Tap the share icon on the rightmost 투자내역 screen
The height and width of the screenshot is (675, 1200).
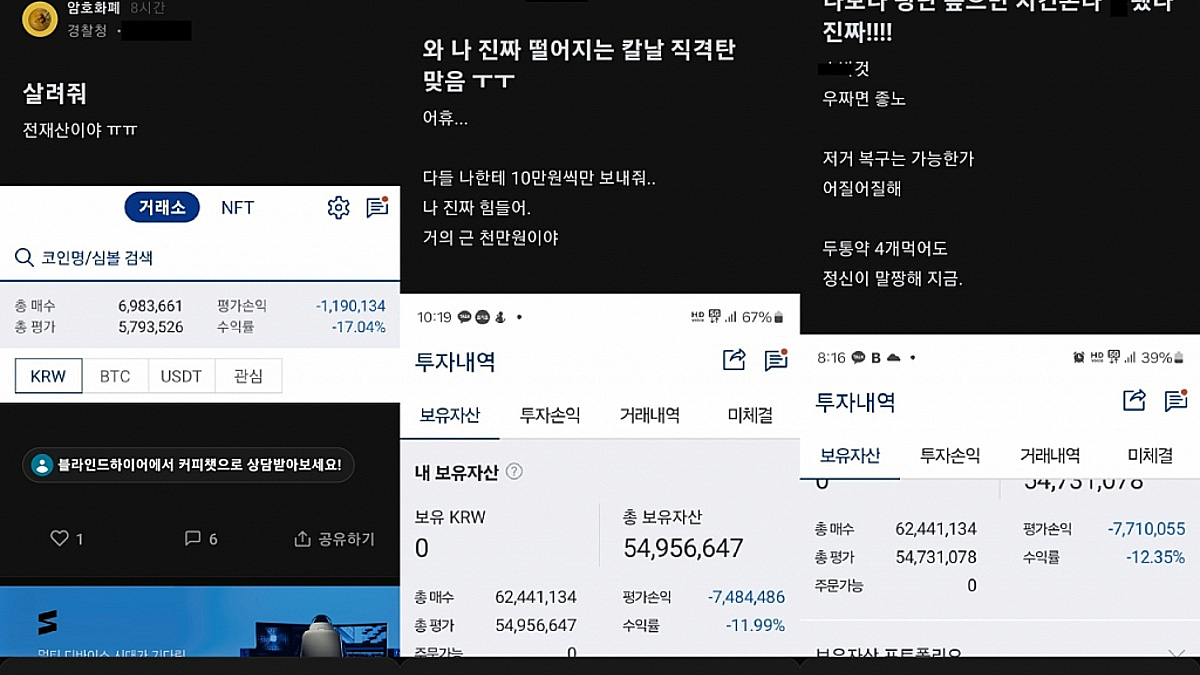1135,399
